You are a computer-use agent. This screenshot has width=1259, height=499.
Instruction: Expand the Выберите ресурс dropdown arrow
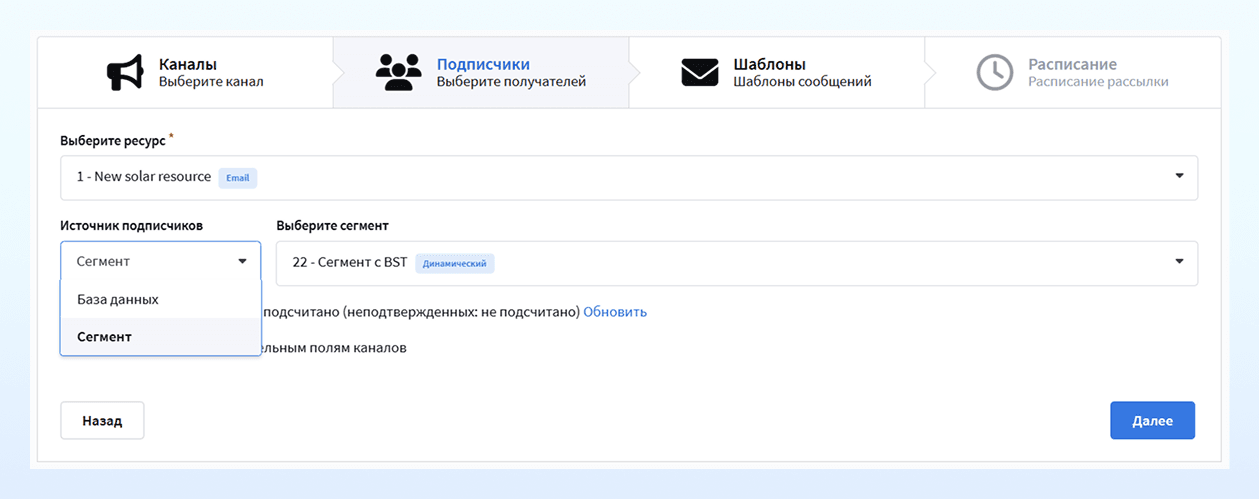pos(1179,177)
